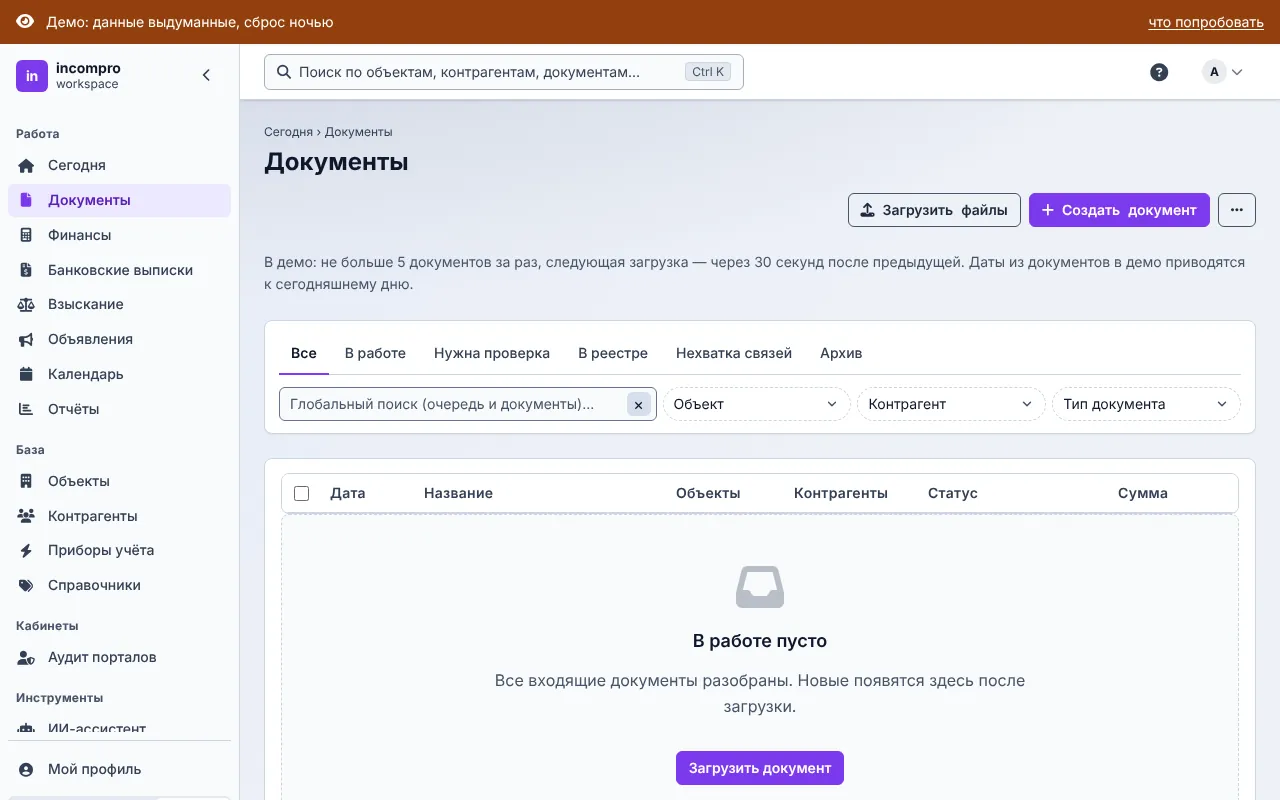Switch to the Архив tab

[x=841, y=353]
